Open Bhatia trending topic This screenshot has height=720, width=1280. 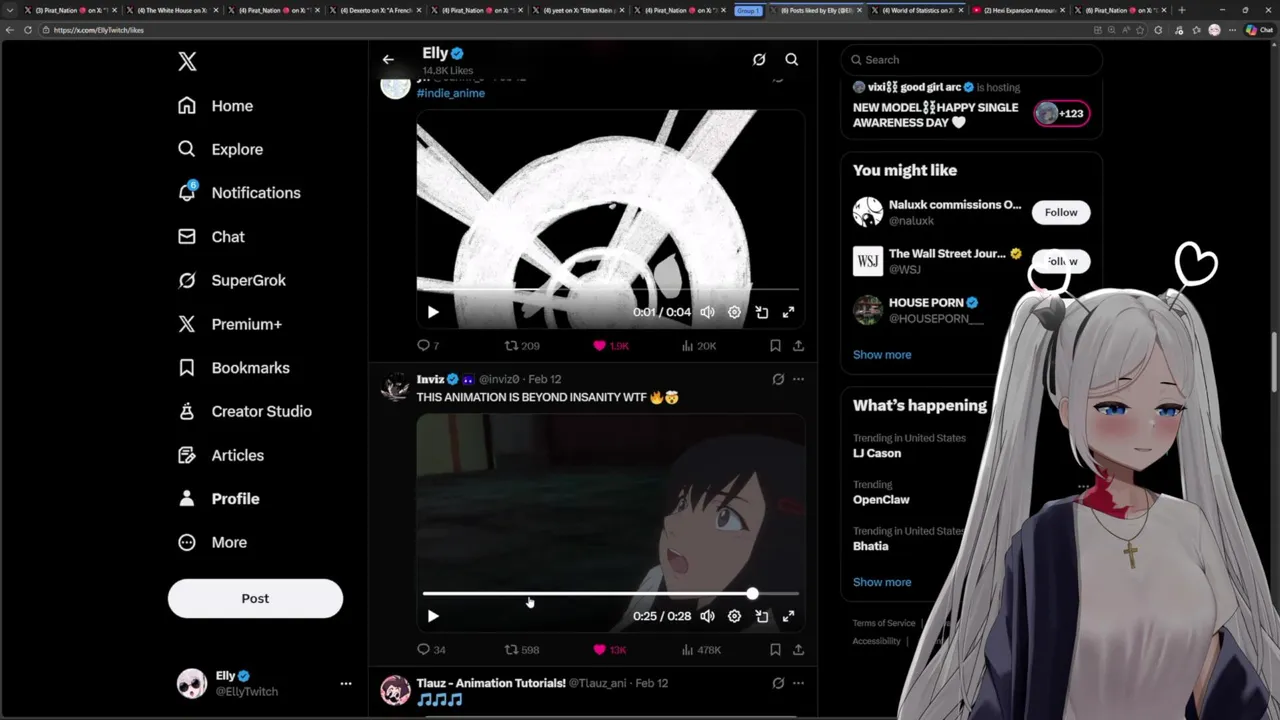click(x=870, y=546)
